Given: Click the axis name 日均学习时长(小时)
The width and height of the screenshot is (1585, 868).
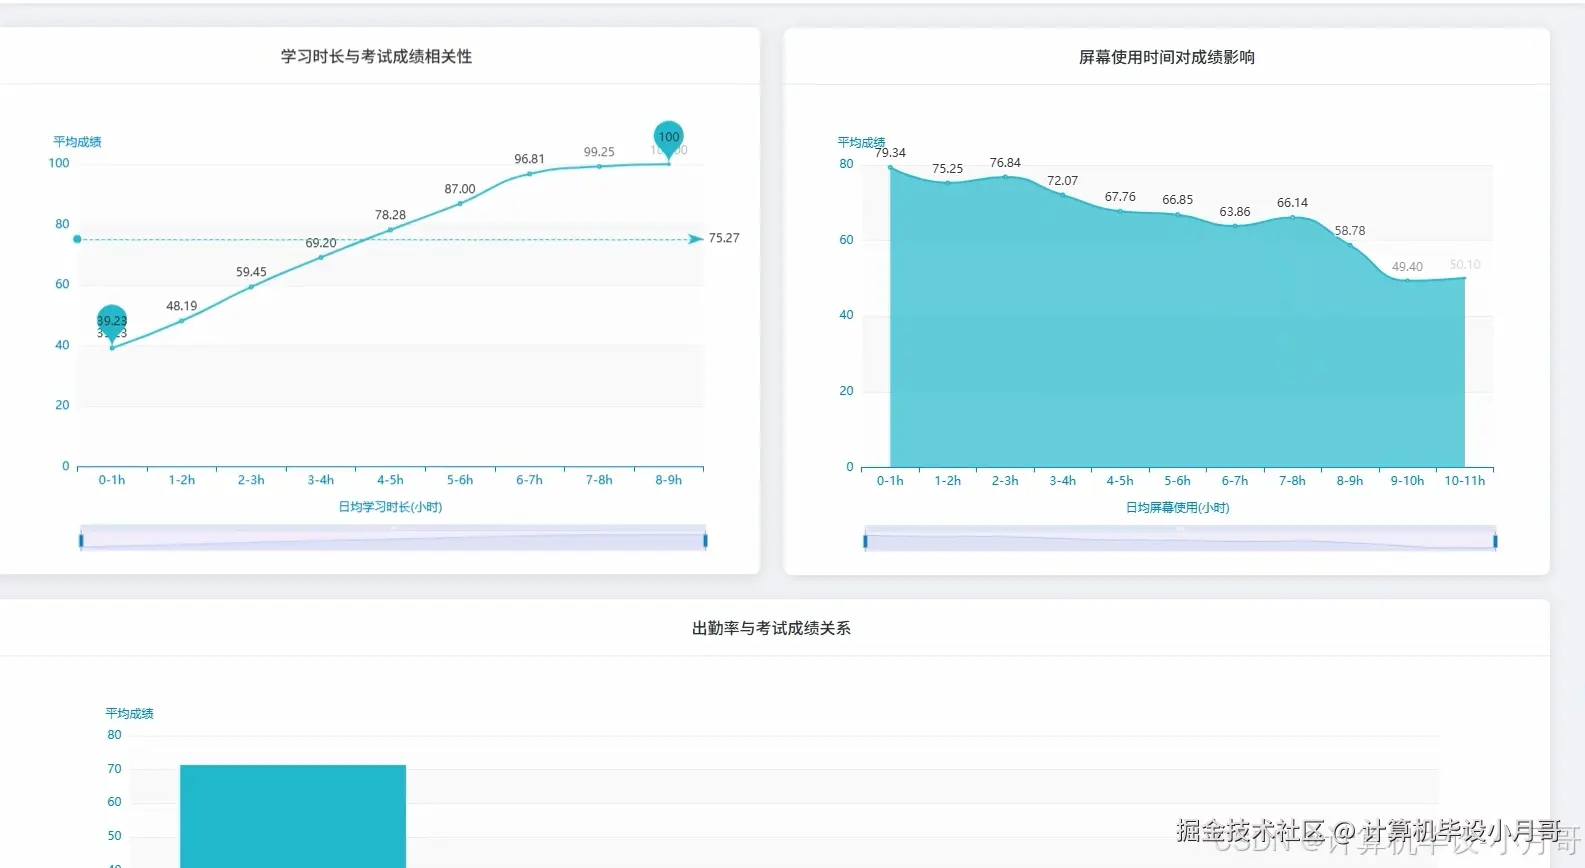Looking at the screenshot, I should [x=390, y=507].
